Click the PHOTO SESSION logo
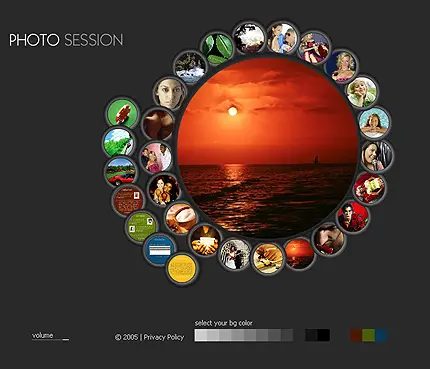Screen dimensions: 430x369 click(x=66, y=40)
